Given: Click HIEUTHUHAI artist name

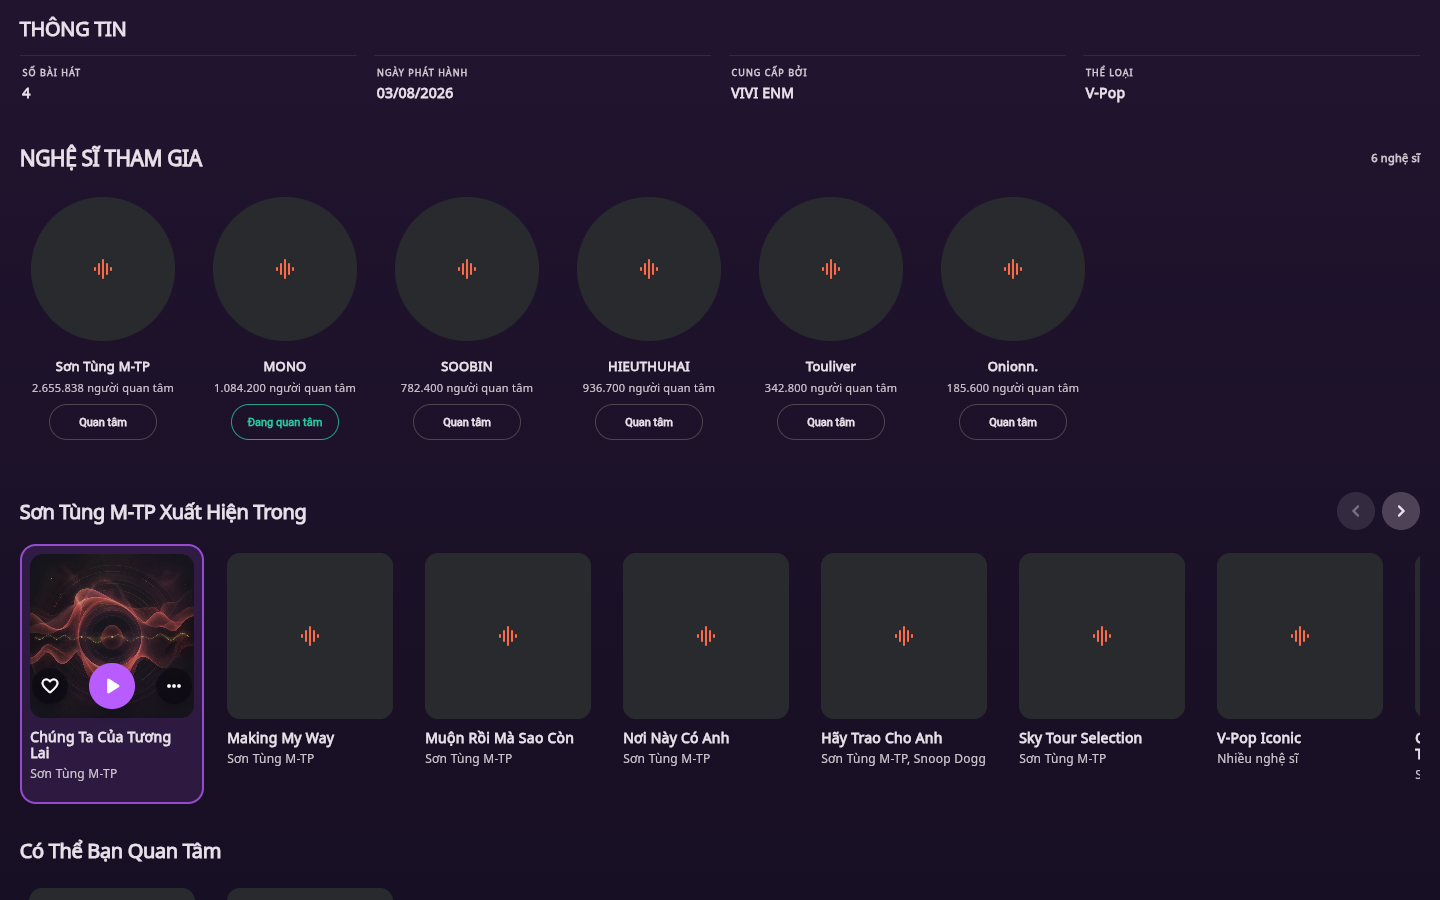Looking at the screenshot, I should point(649,367).
